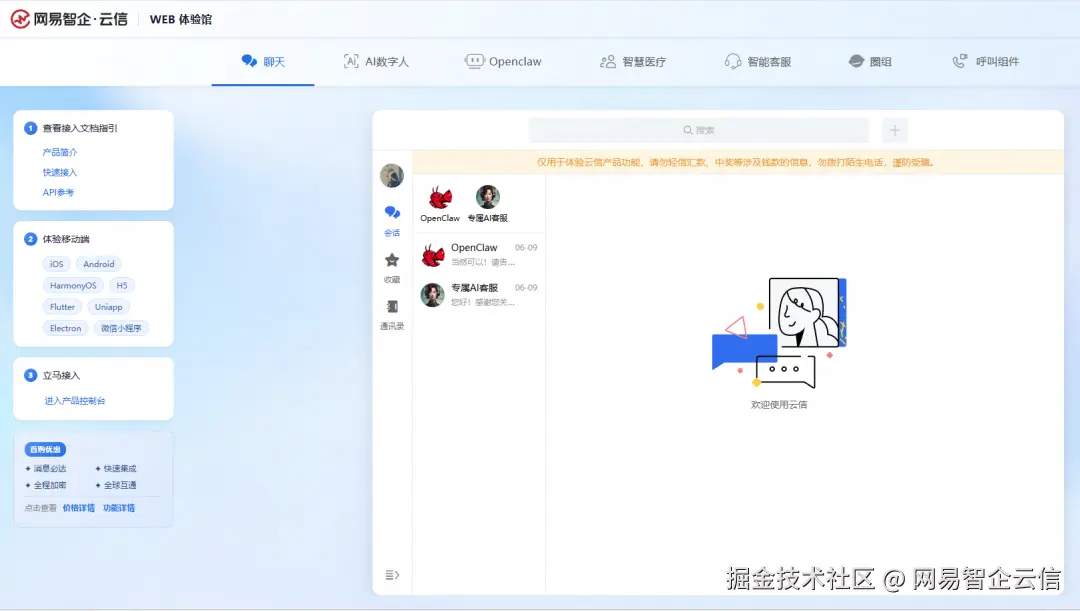Click the 产品简介 link

click(60, 152)
